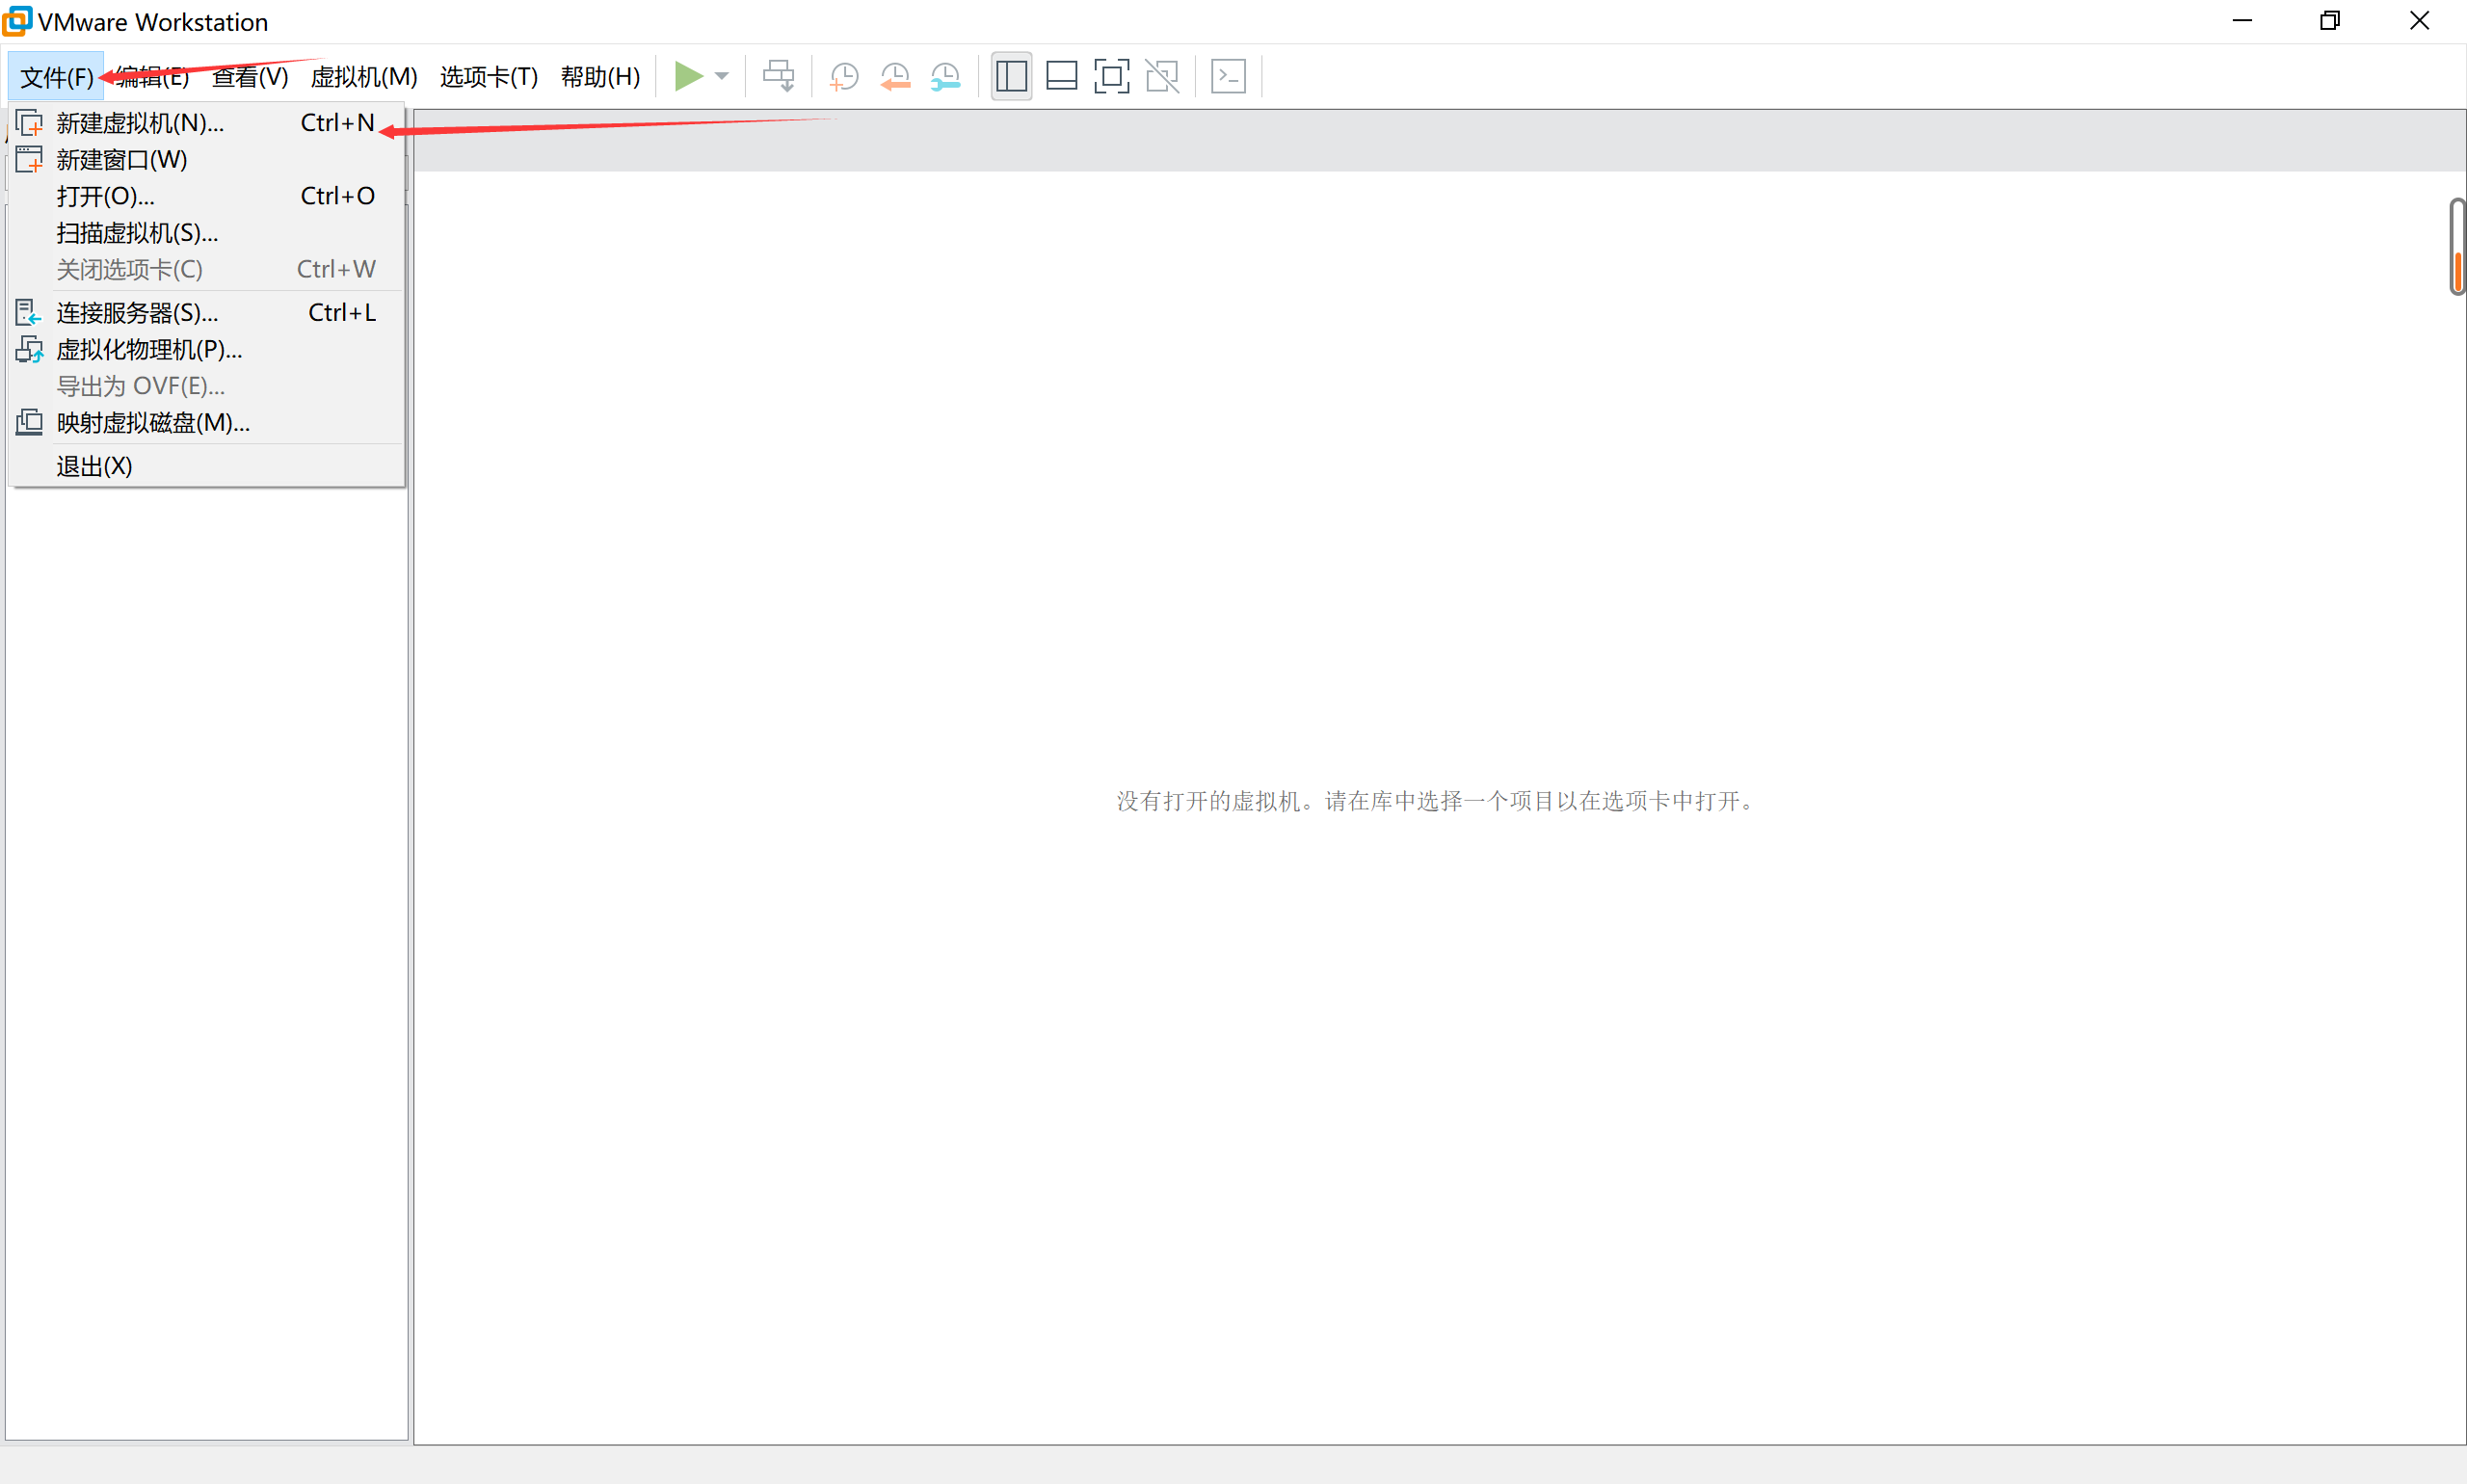
Task: Click the green Power On play icon
Action: click(x=688, y=76)
